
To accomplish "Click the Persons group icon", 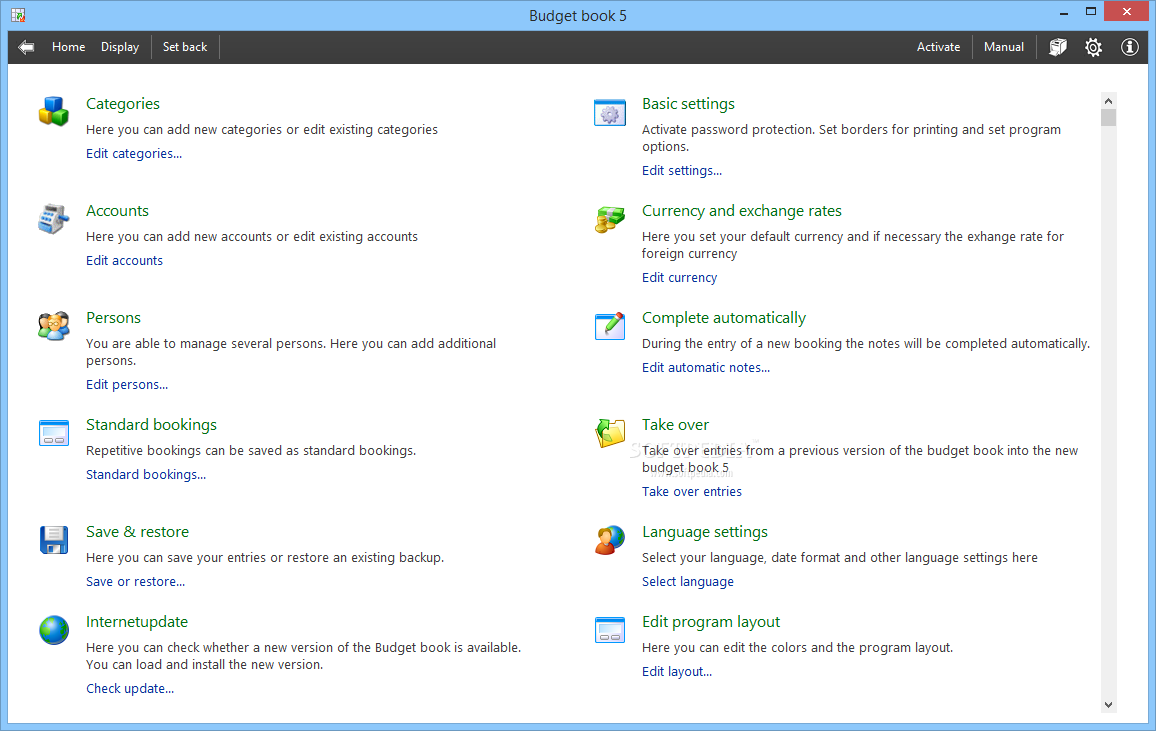I will pyautogui.click(x=54, y=326).
